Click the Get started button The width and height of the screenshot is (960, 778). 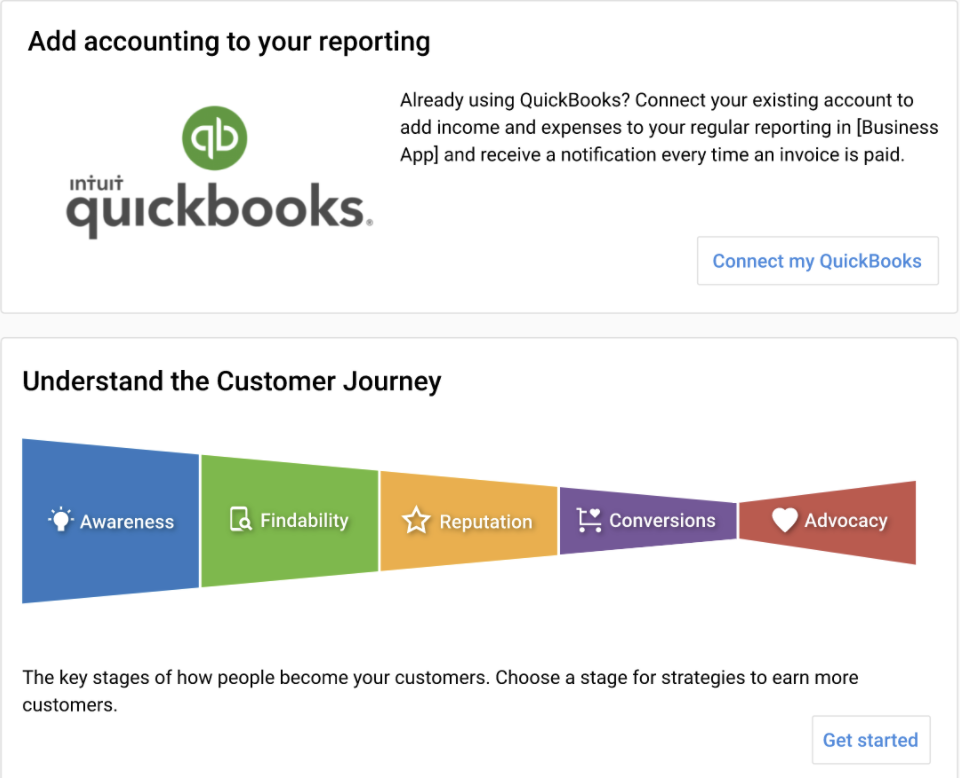click(x=871, y=739)
